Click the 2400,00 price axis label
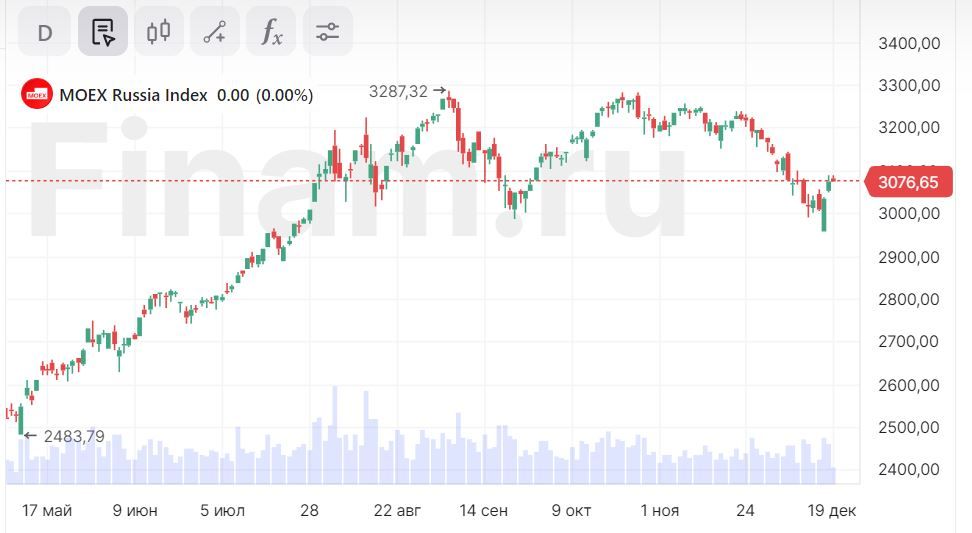The width and height of the screenshot is (972, 533). 908,470
